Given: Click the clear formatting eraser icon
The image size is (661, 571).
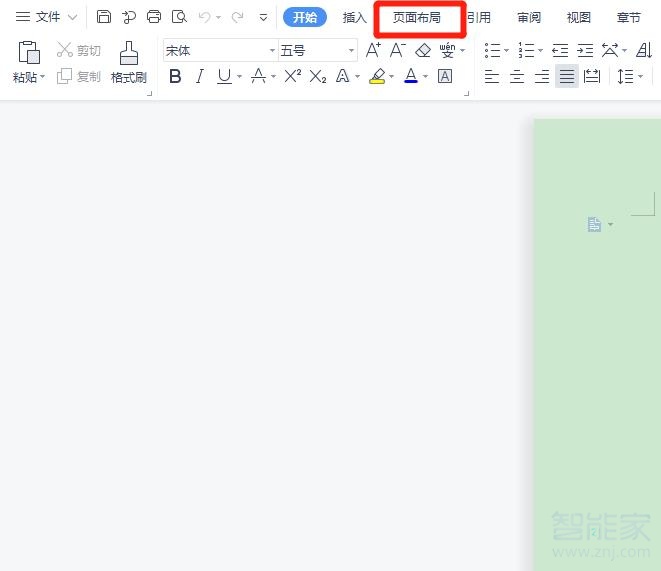Looking at the screenshot, I should [422, 50].
